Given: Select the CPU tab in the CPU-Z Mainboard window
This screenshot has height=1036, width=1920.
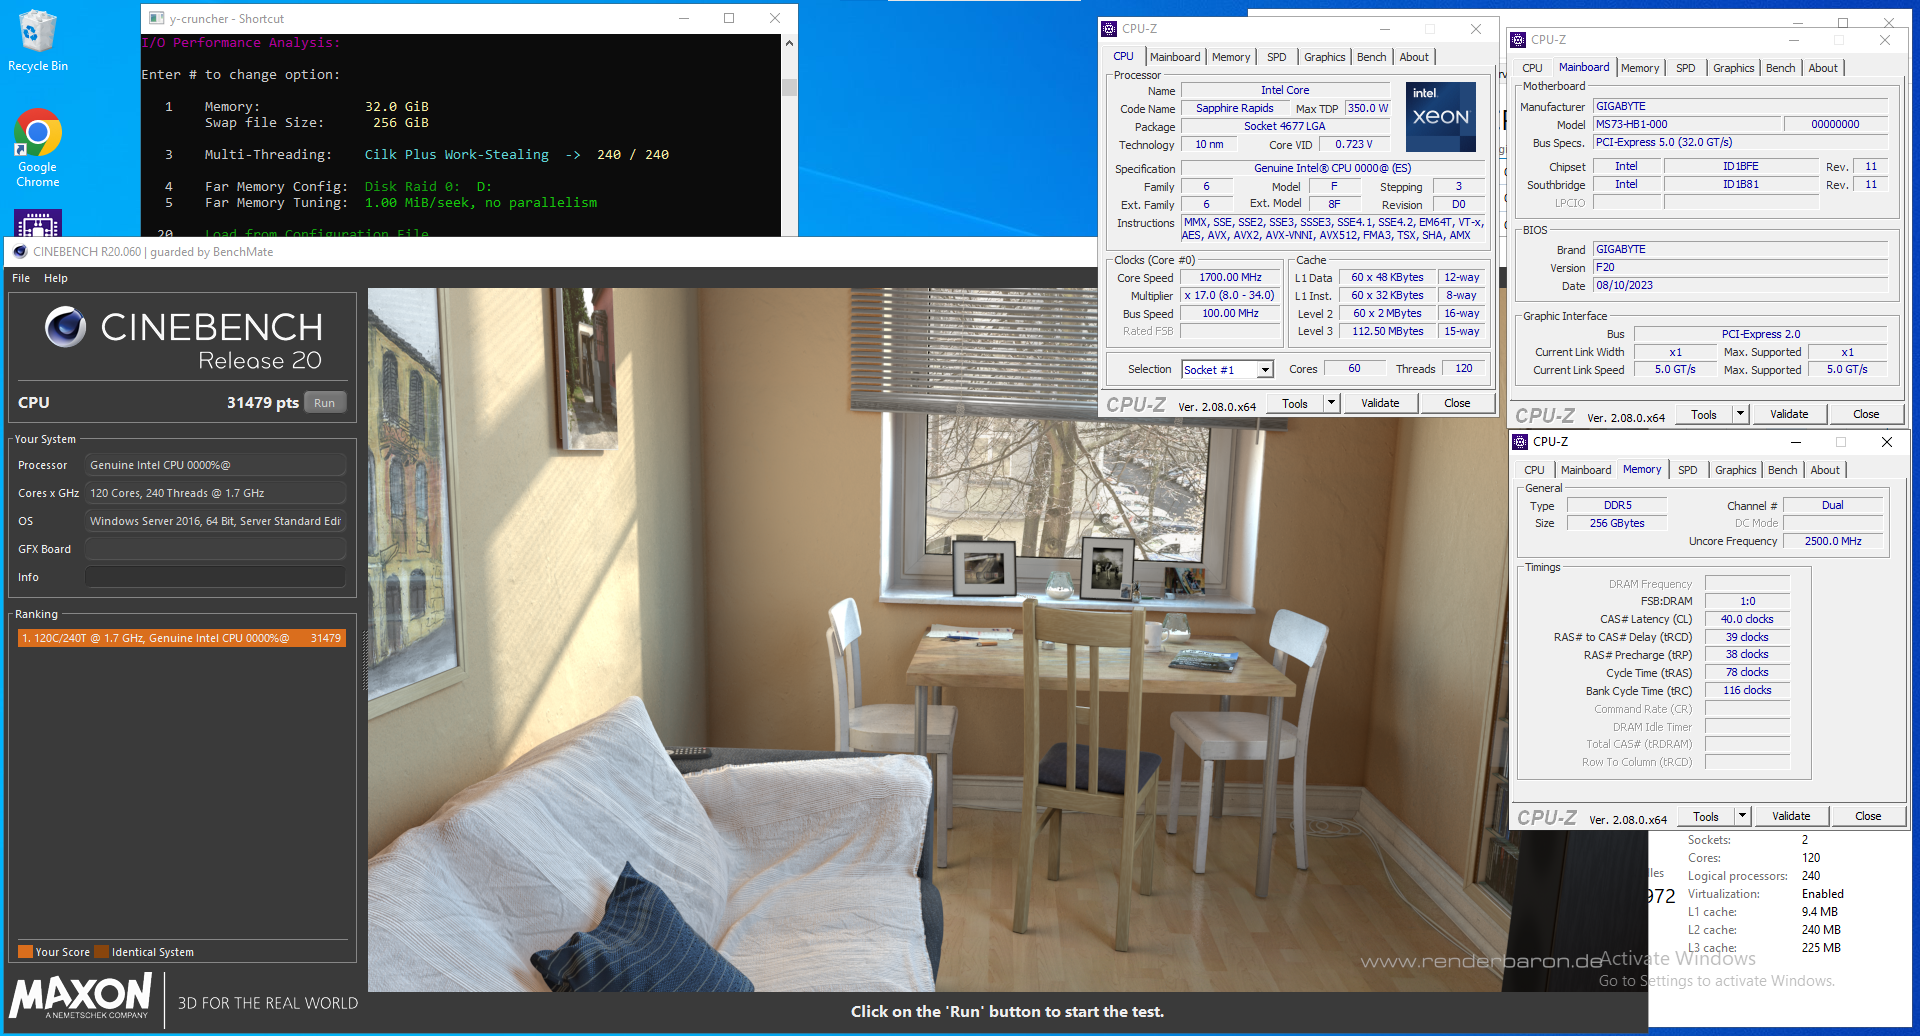Looking at the screenshot, I should coord(1533,68).
